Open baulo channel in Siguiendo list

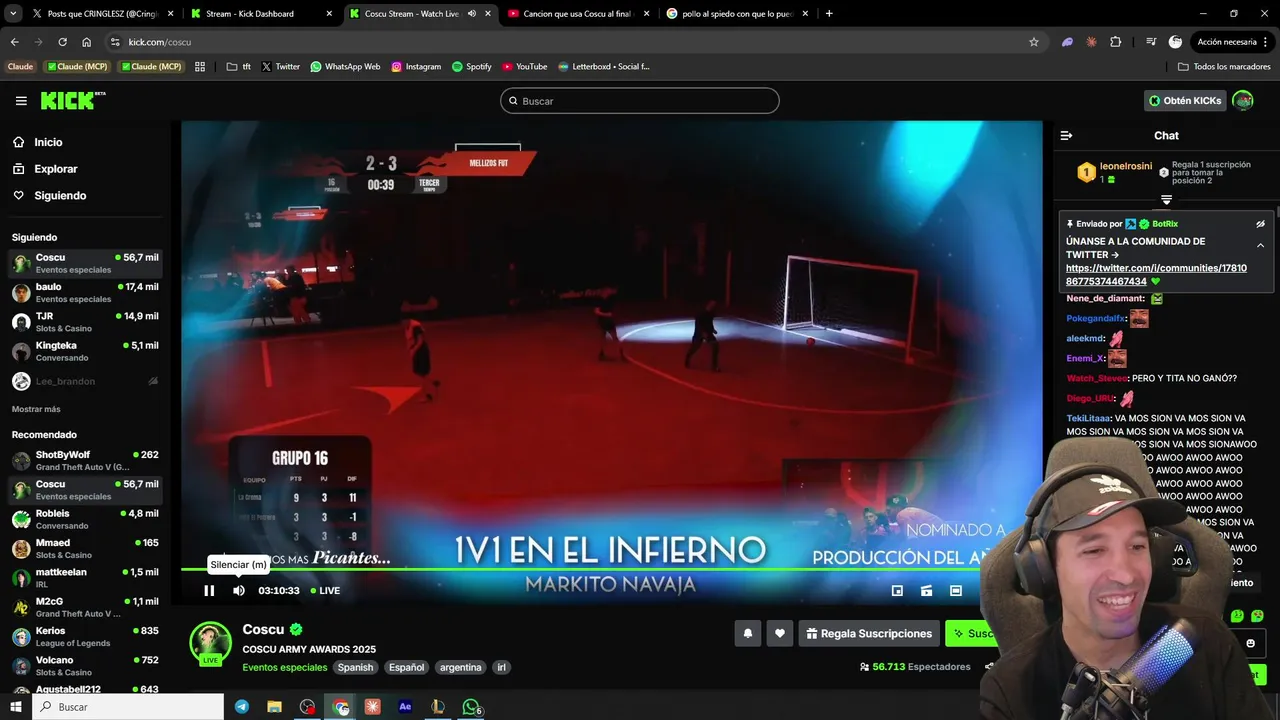pos(85,292)
